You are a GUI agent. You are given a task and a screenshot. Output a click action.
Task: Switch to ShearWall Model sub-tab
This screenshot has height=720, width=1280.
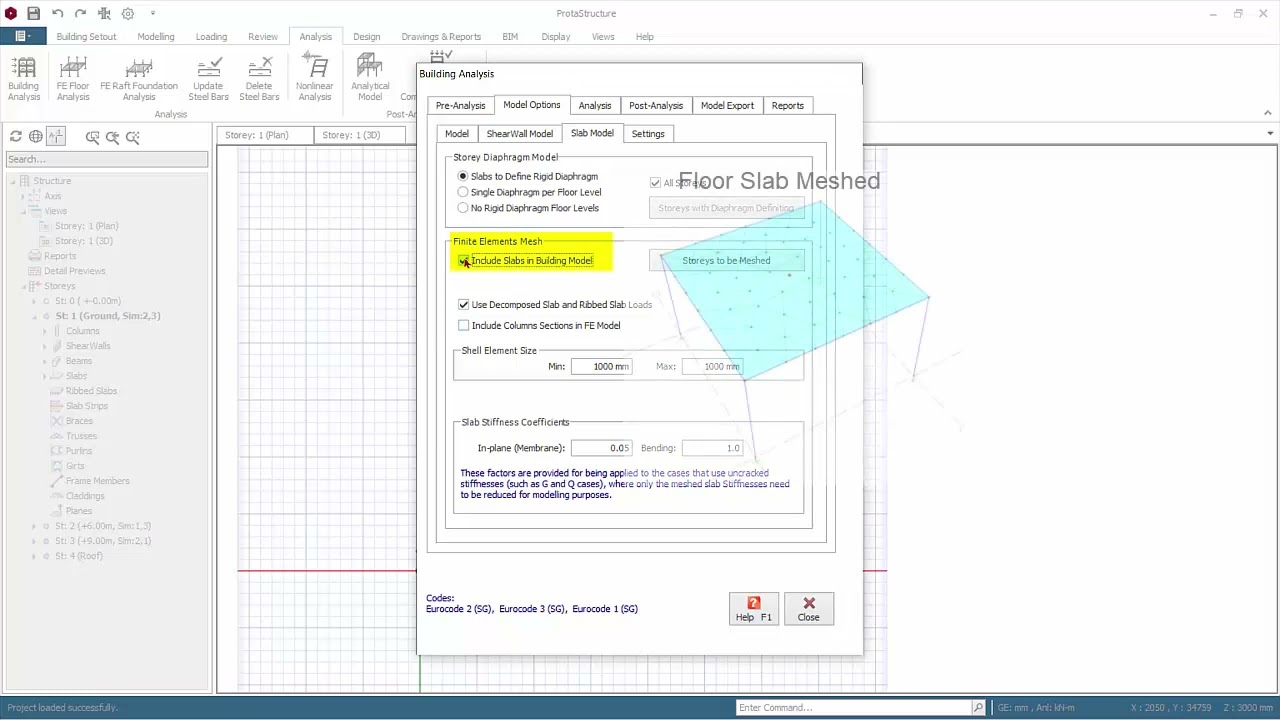tap(519, 133)
